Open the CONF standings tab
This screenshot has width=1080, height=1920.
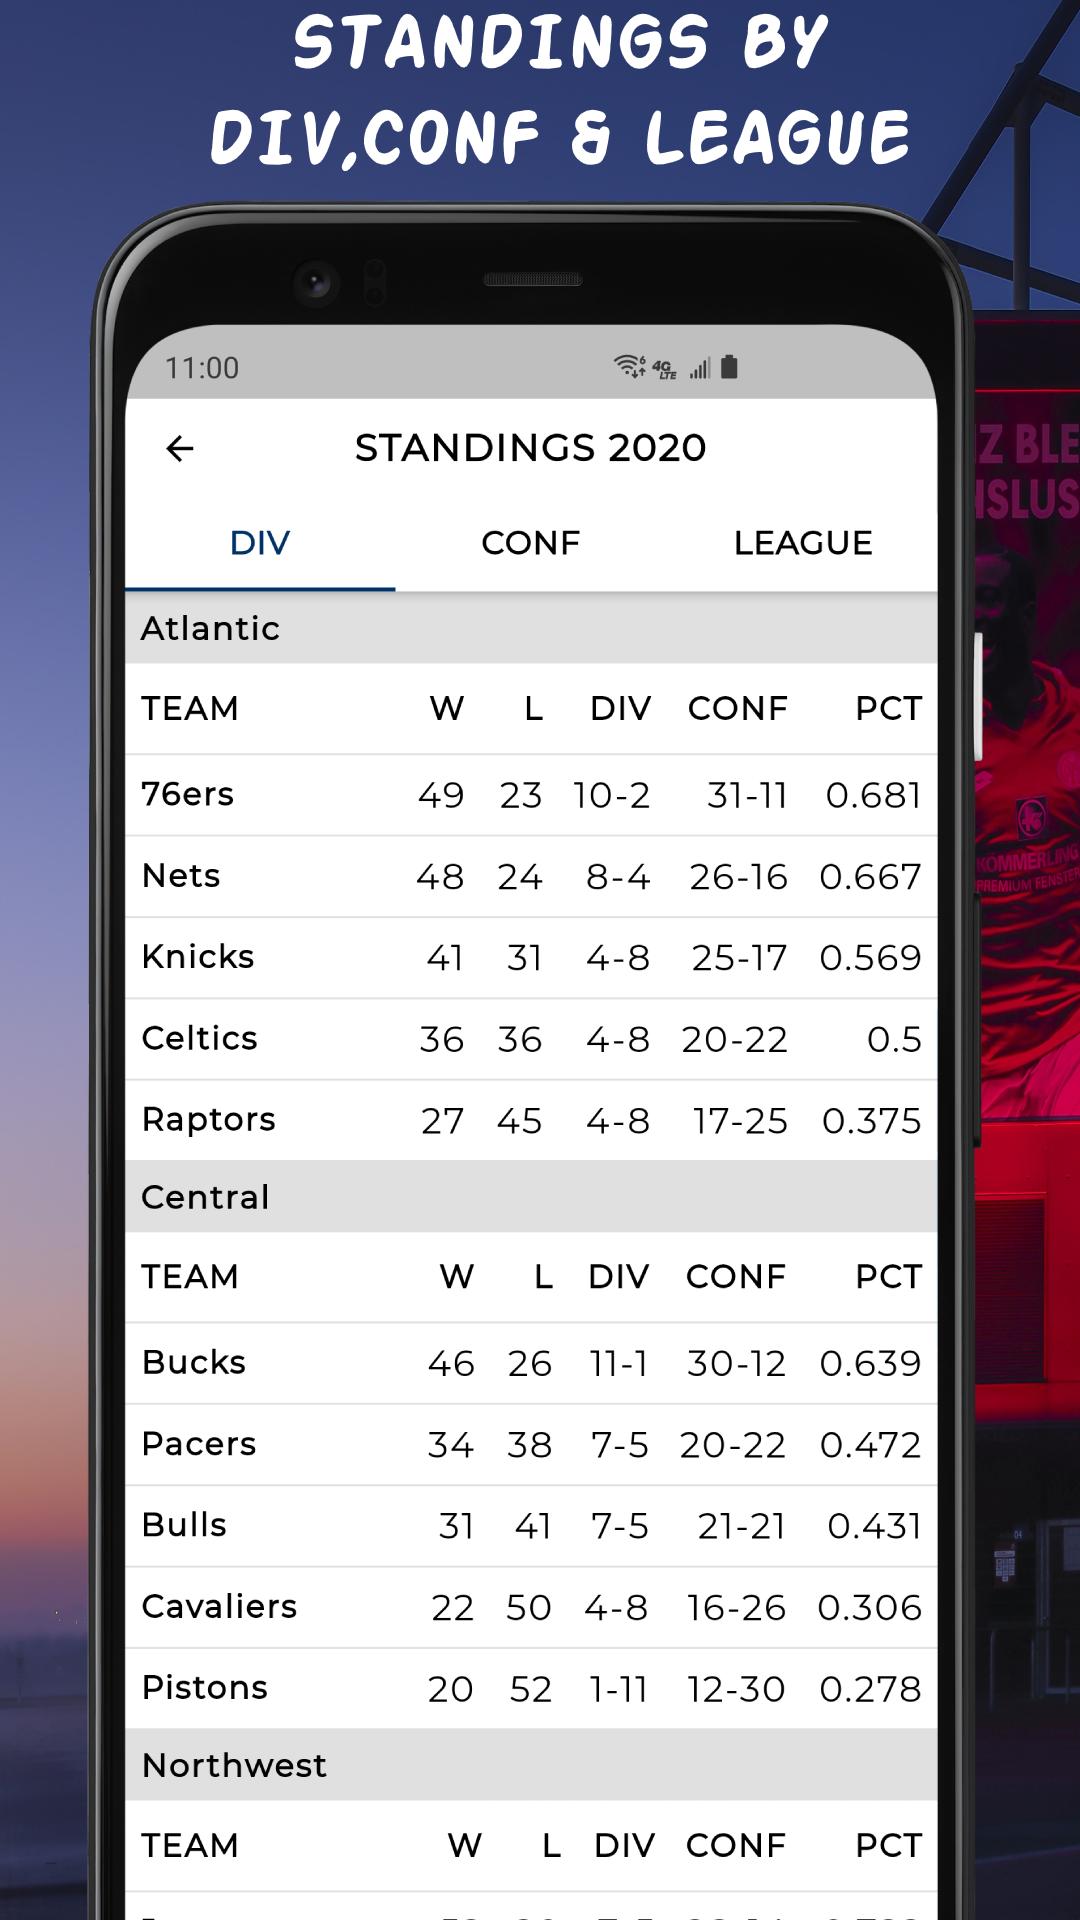(530, 543)
